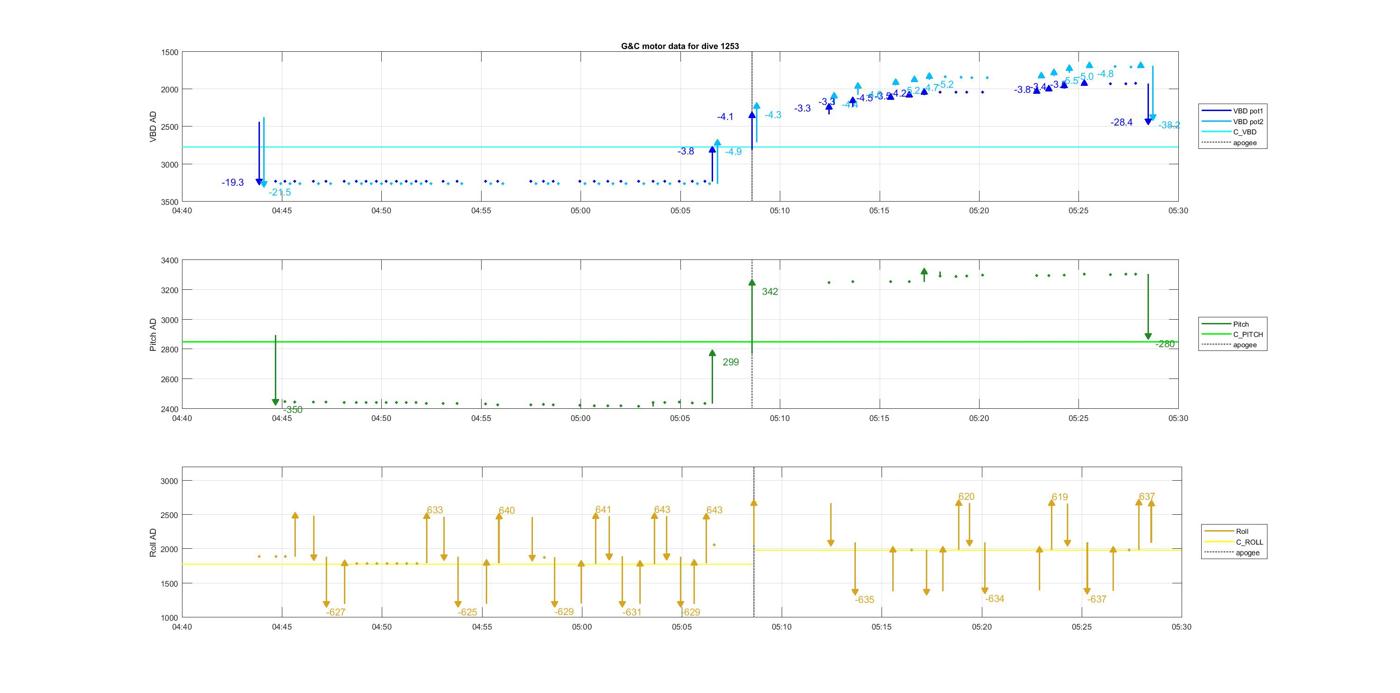Click the '-19.3' VBD data label

pyautogui.click(x=233, y=183)
